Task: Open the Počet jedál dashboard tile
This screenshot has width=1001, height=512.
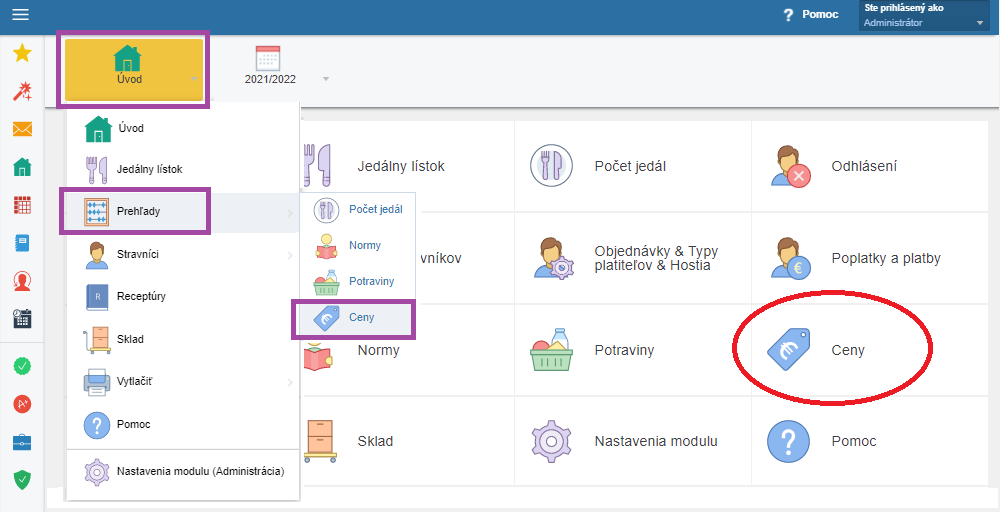Action: (633, 166)
